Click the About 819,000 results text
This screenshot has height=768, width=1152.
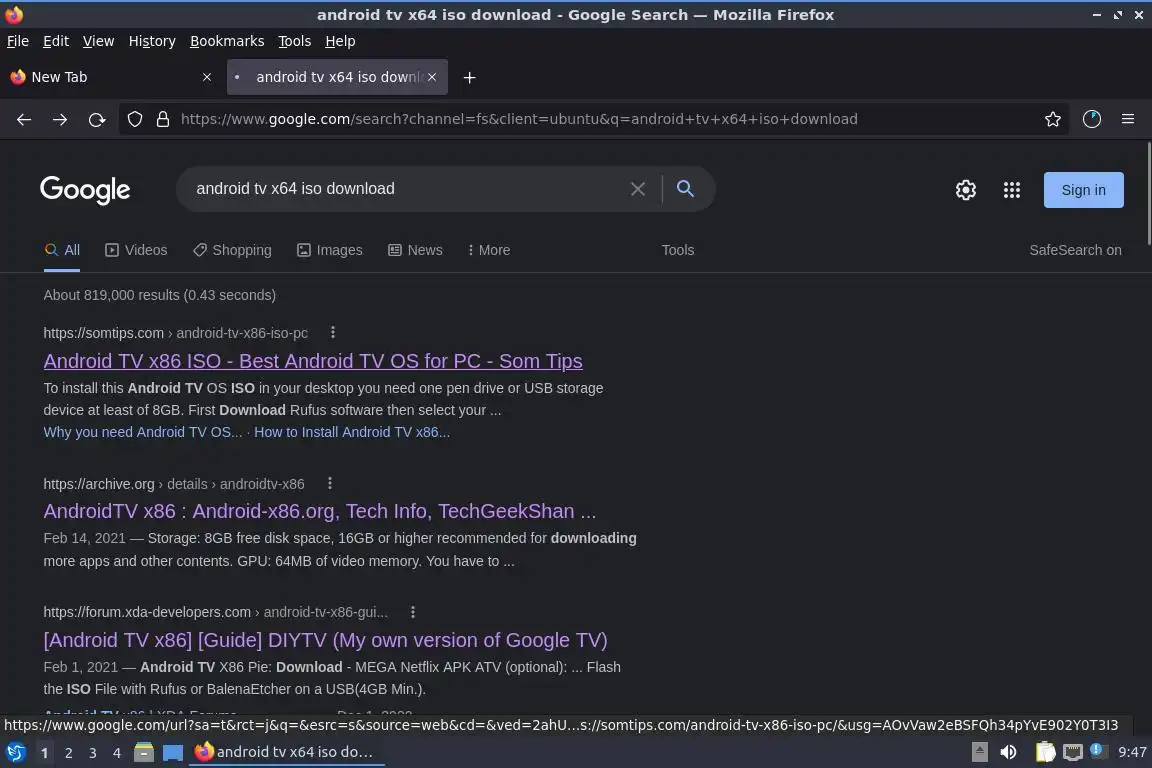point(159,295)
